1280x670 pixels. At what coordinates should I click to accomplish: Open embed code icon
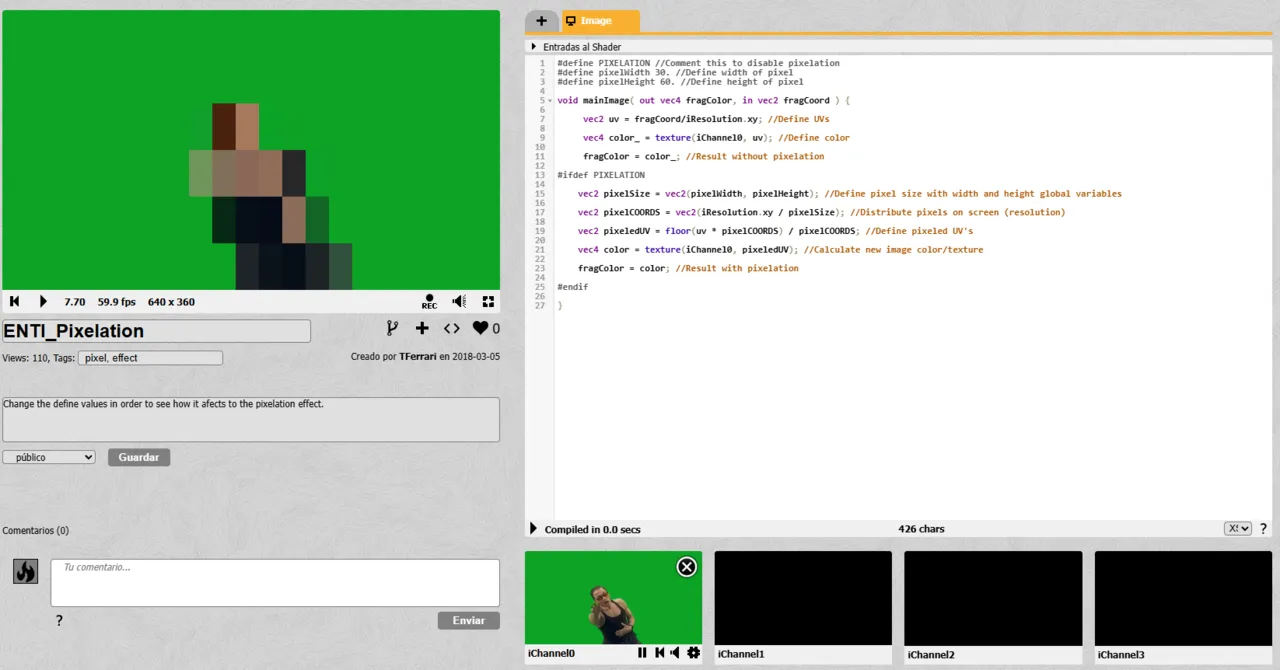(452, 328)
